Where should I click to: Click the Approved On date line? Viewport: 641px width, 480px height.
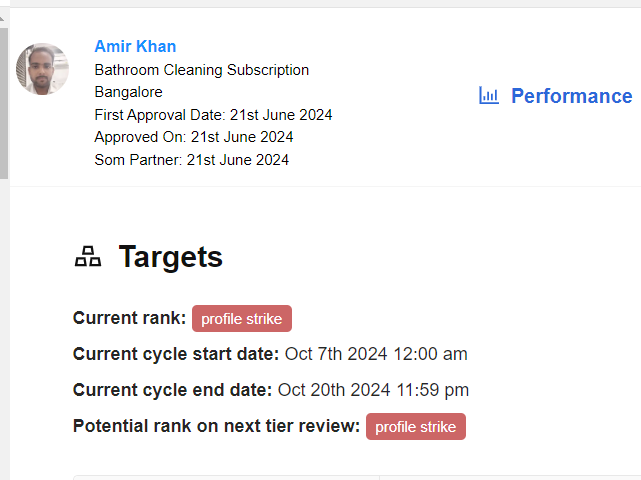pos(194,137)
